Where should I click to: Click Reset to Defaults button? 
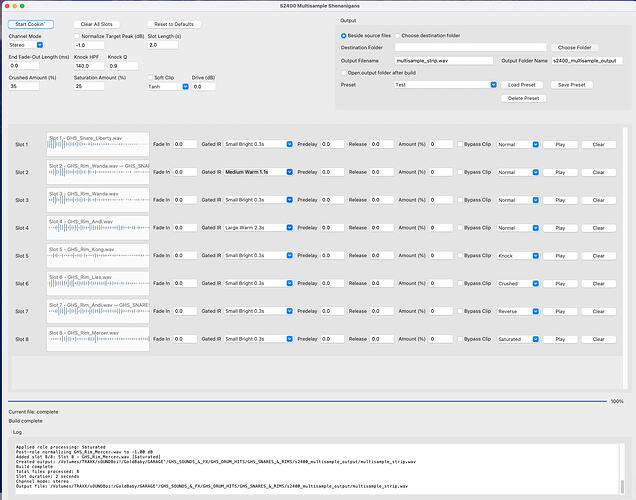click(174, 24)
